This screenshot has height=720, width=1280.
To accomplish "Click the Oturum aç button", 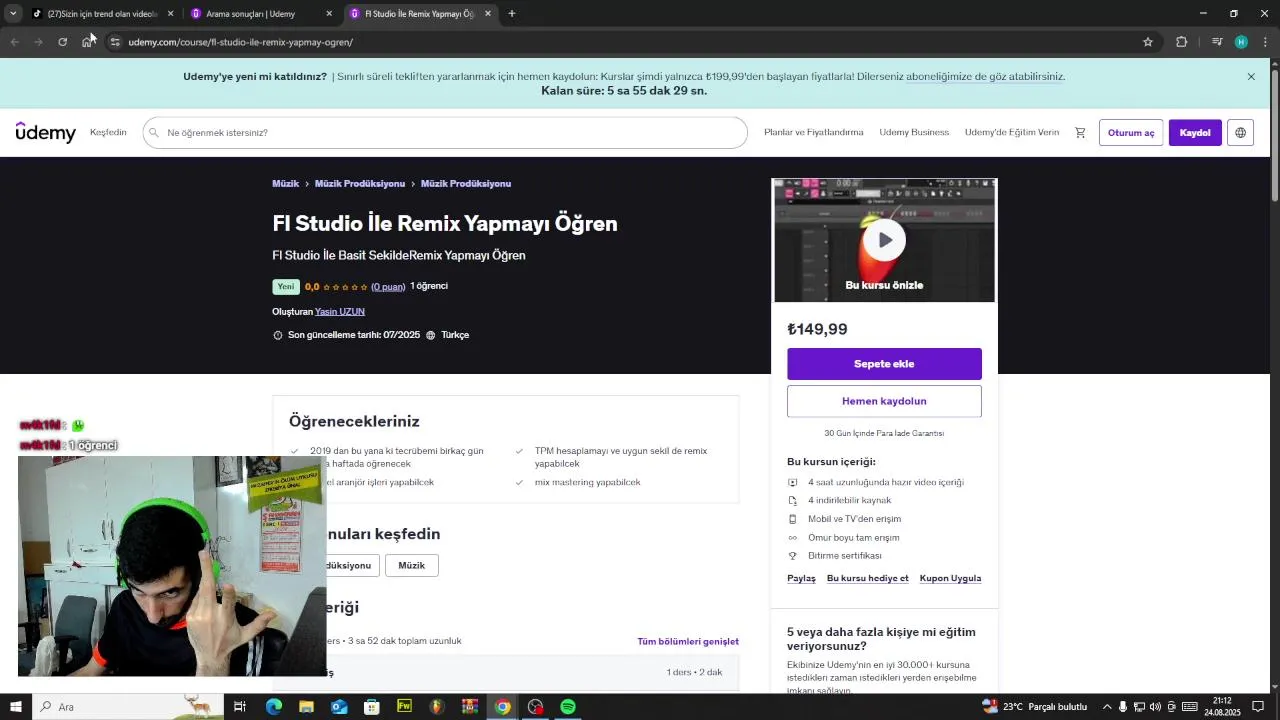I will [1131, 133].
